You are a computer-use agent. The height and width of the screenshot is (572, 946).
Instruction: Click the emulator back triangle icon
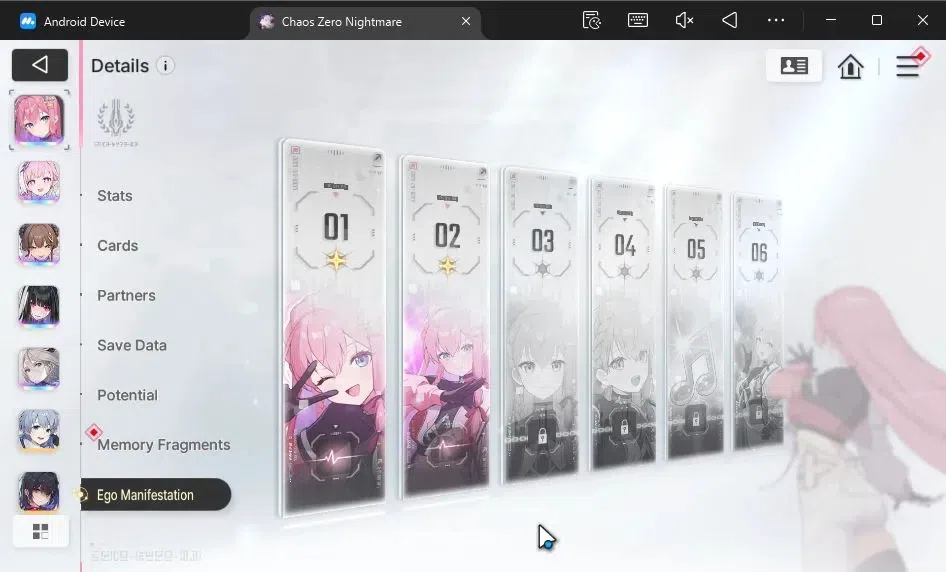click(729, 21)
